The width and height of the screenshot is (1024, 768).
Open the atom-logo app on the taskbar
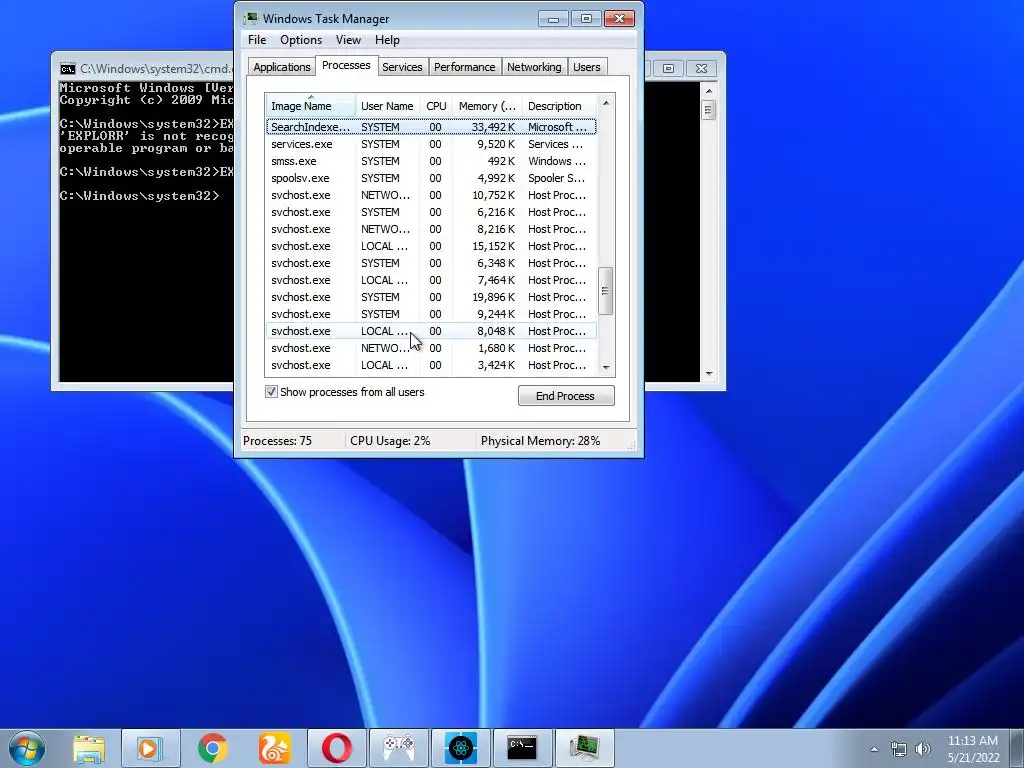(x=460, y=748)
